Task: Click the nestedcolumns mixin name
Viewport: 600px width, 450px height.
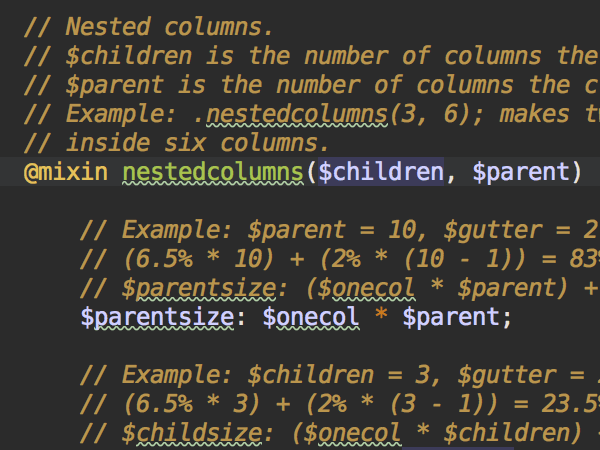Action: (213, 172)
